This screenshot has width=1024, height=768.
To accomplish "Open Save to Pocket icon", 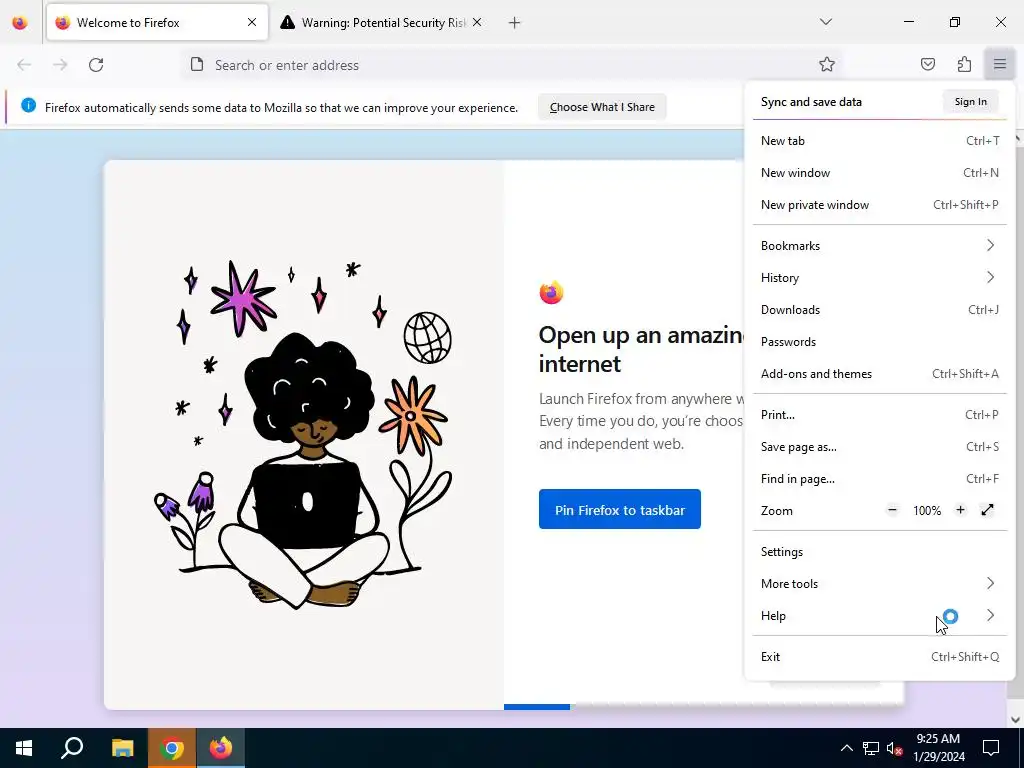I will click(x=927, y=64).
